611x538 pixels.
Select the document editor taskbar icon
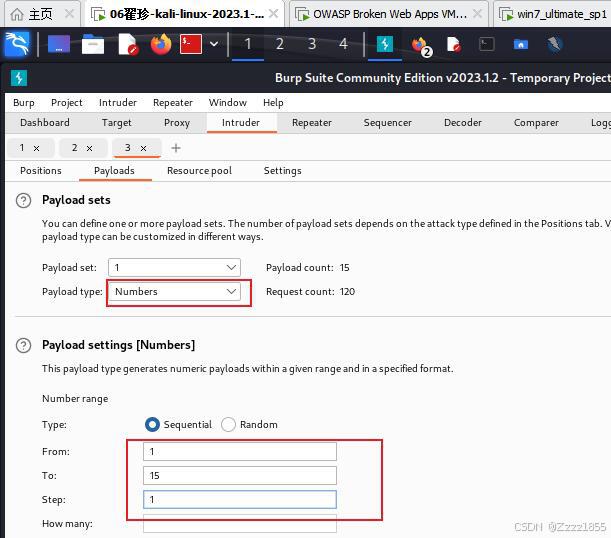pyautogui.click(x=454, y=44)
